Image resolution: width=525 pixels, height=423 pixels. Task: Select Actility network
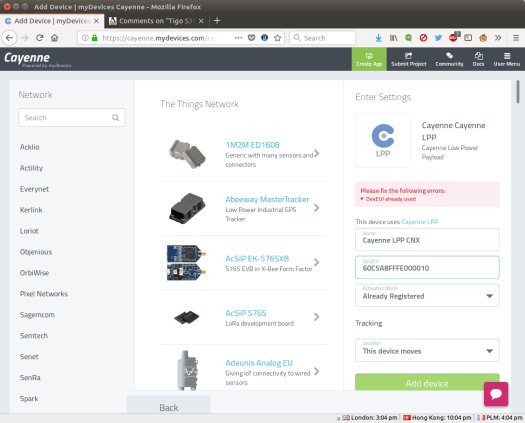pyautogui.click(x=31, y=168)
